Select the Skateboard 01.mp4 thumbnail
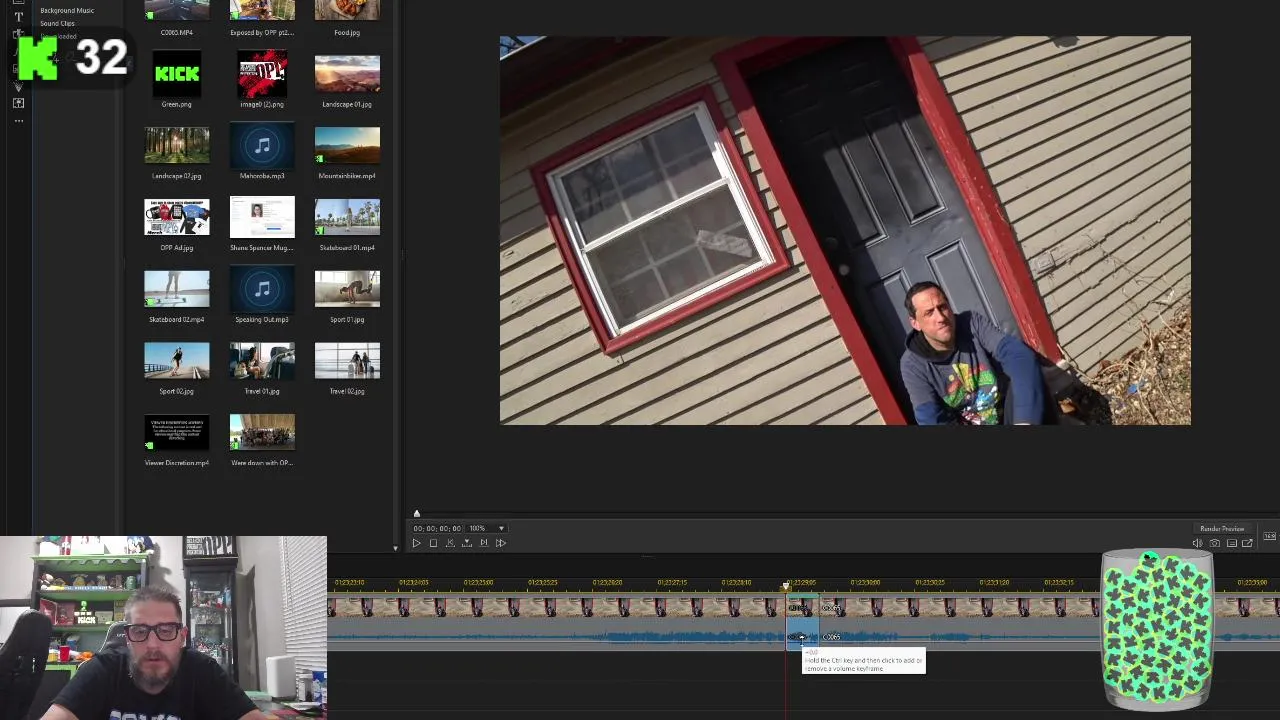 [x=347, y=217]
